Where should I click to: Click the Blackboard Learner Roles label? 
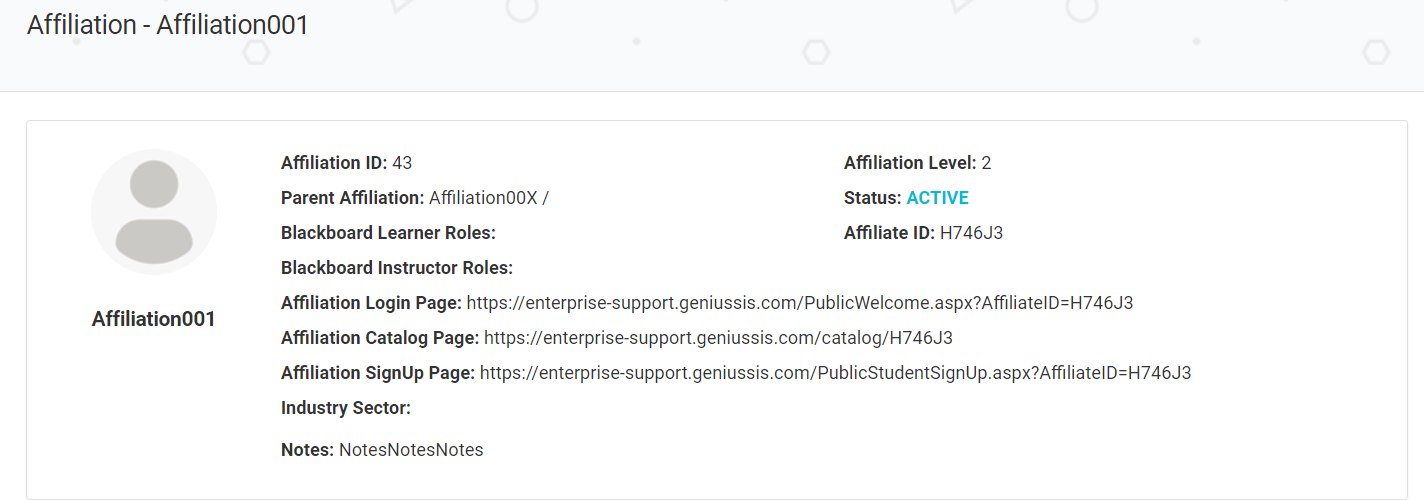coord(388,233)
